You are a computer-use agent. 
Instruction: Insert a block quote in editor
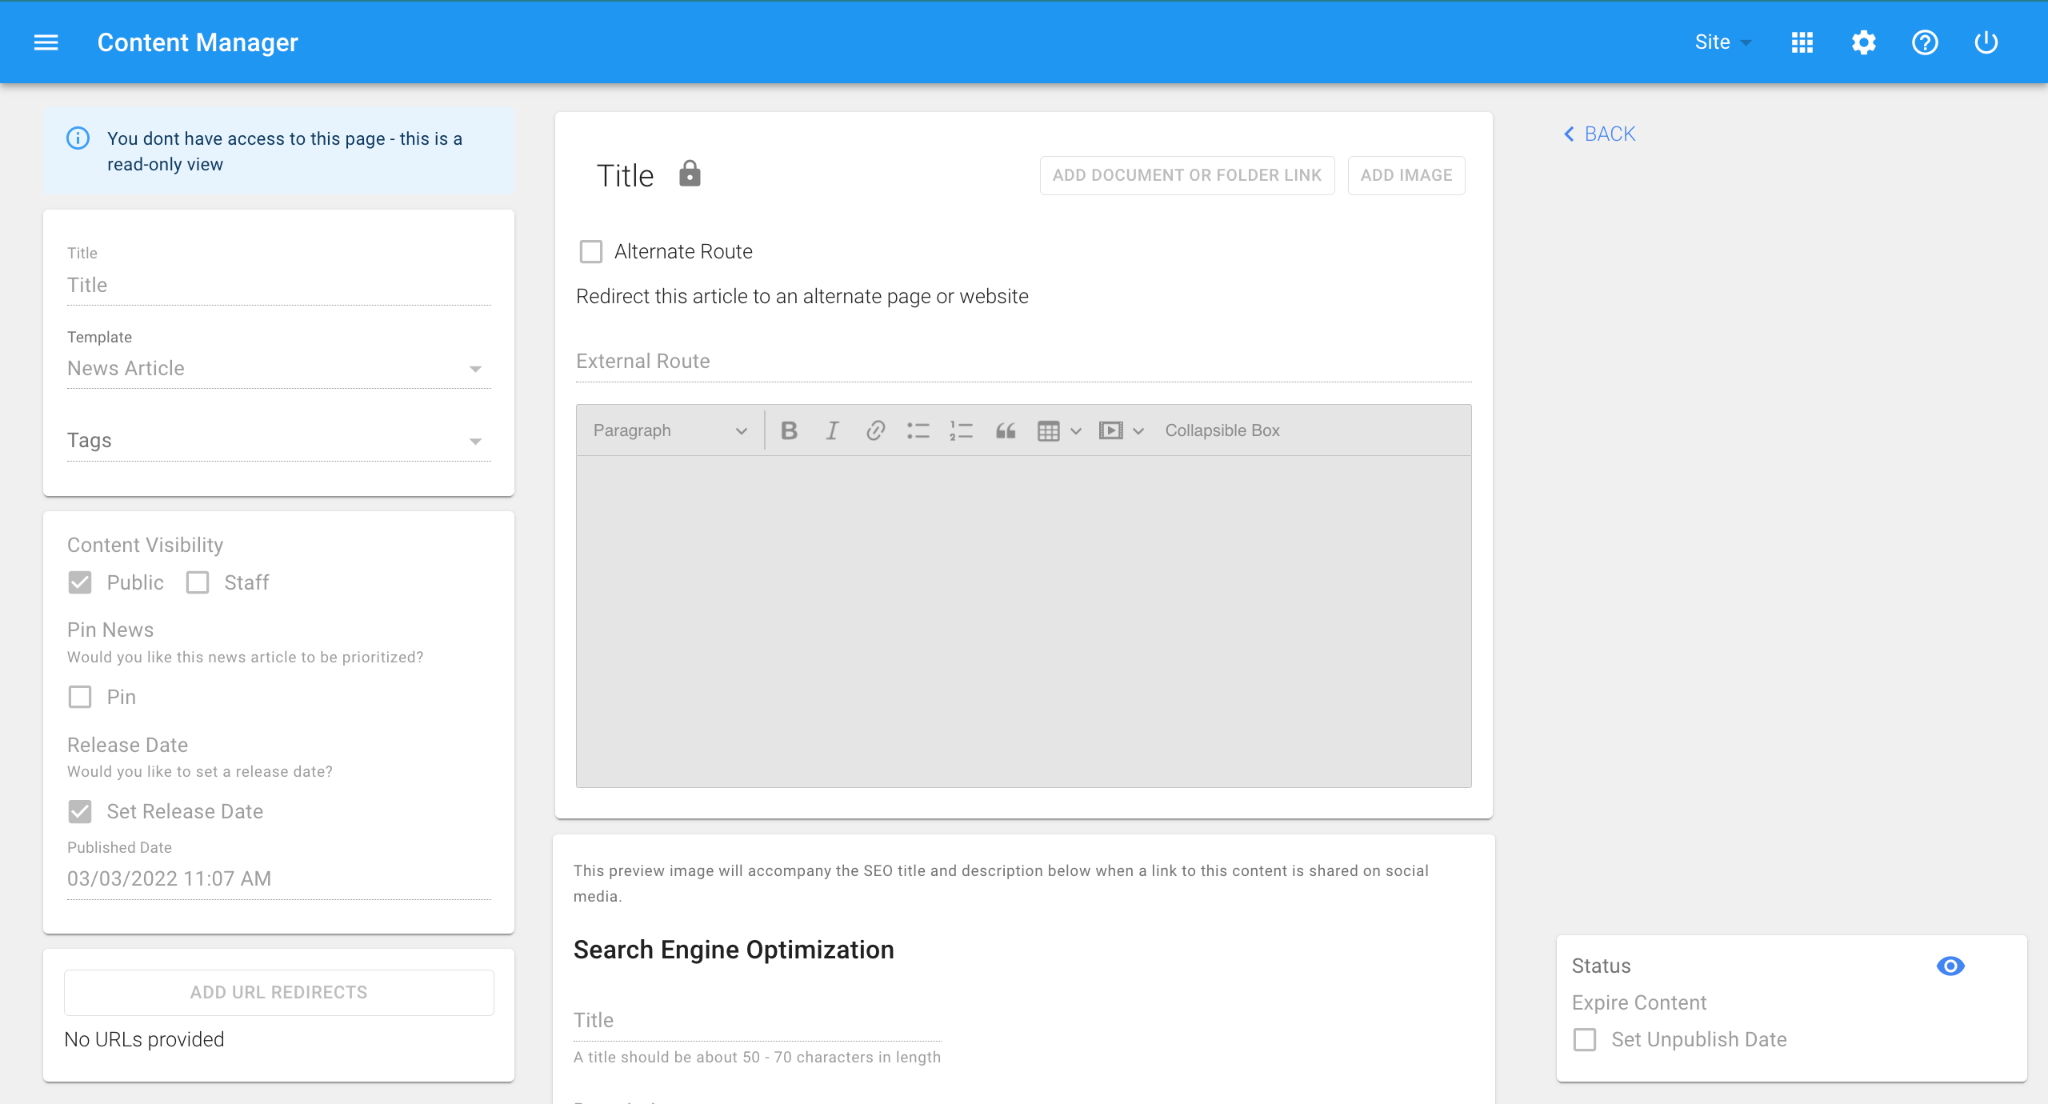point(1005,430)
